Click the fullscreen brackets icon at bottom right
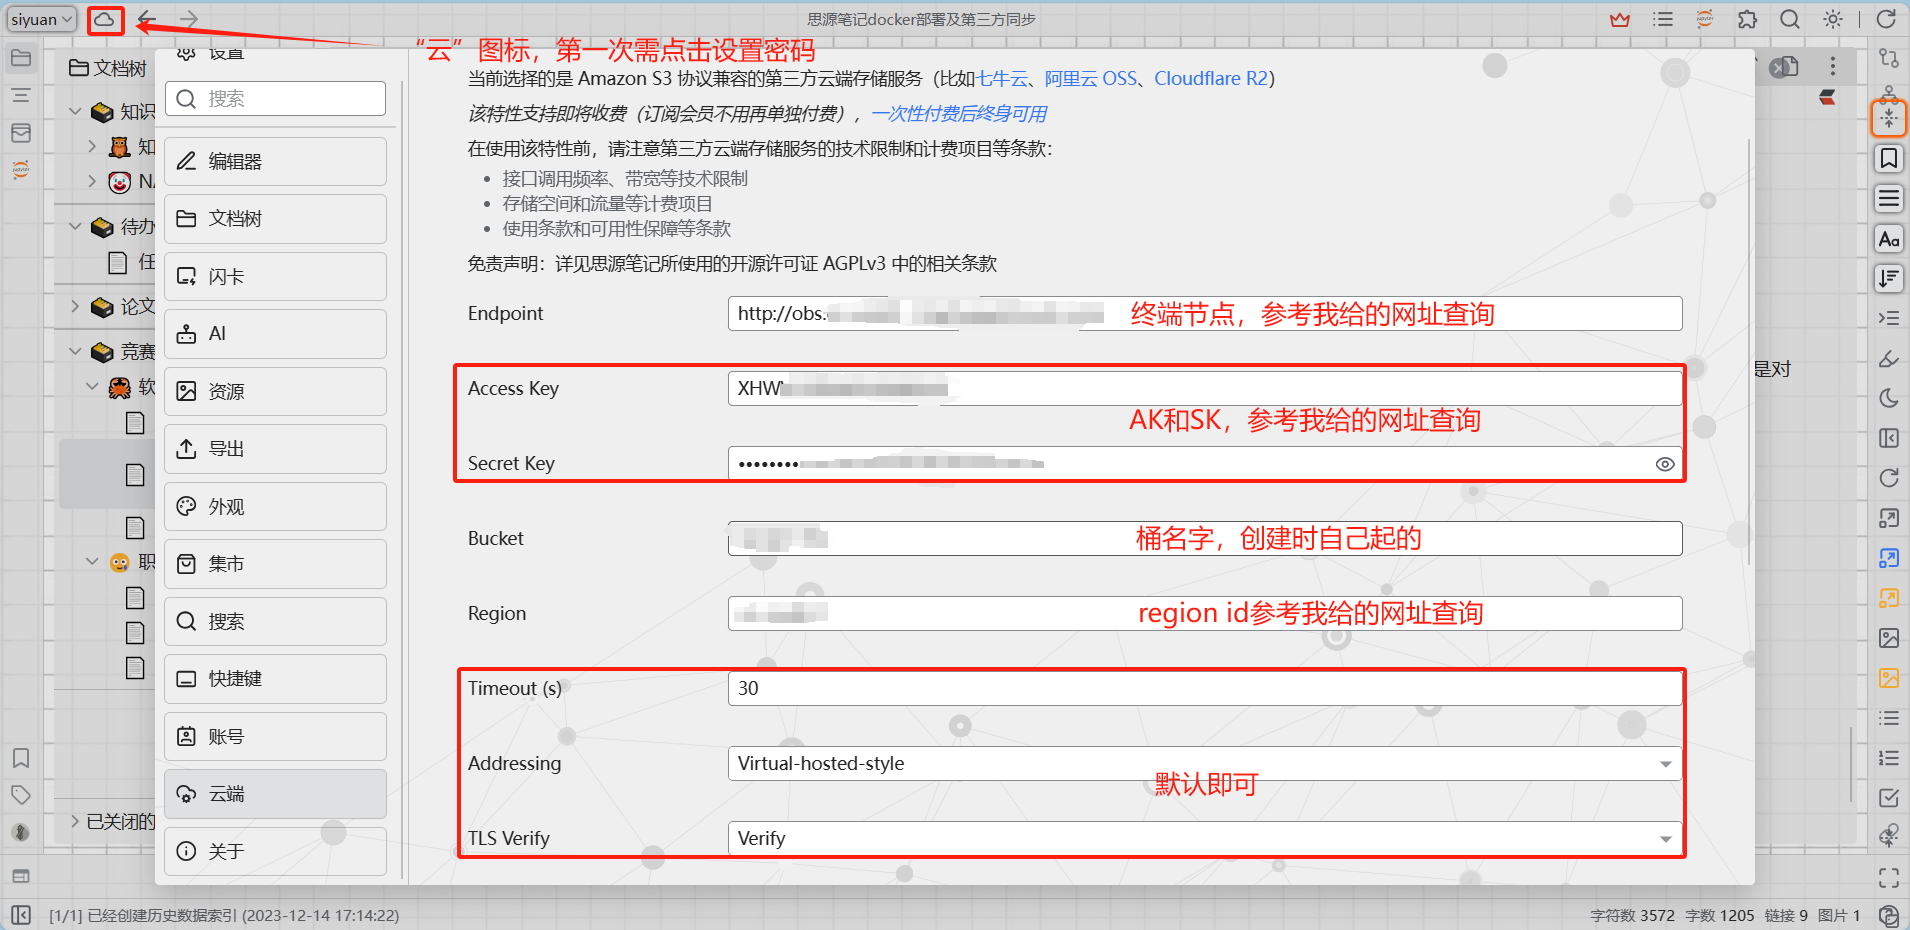1910x930 pixels. point(1889,878)
